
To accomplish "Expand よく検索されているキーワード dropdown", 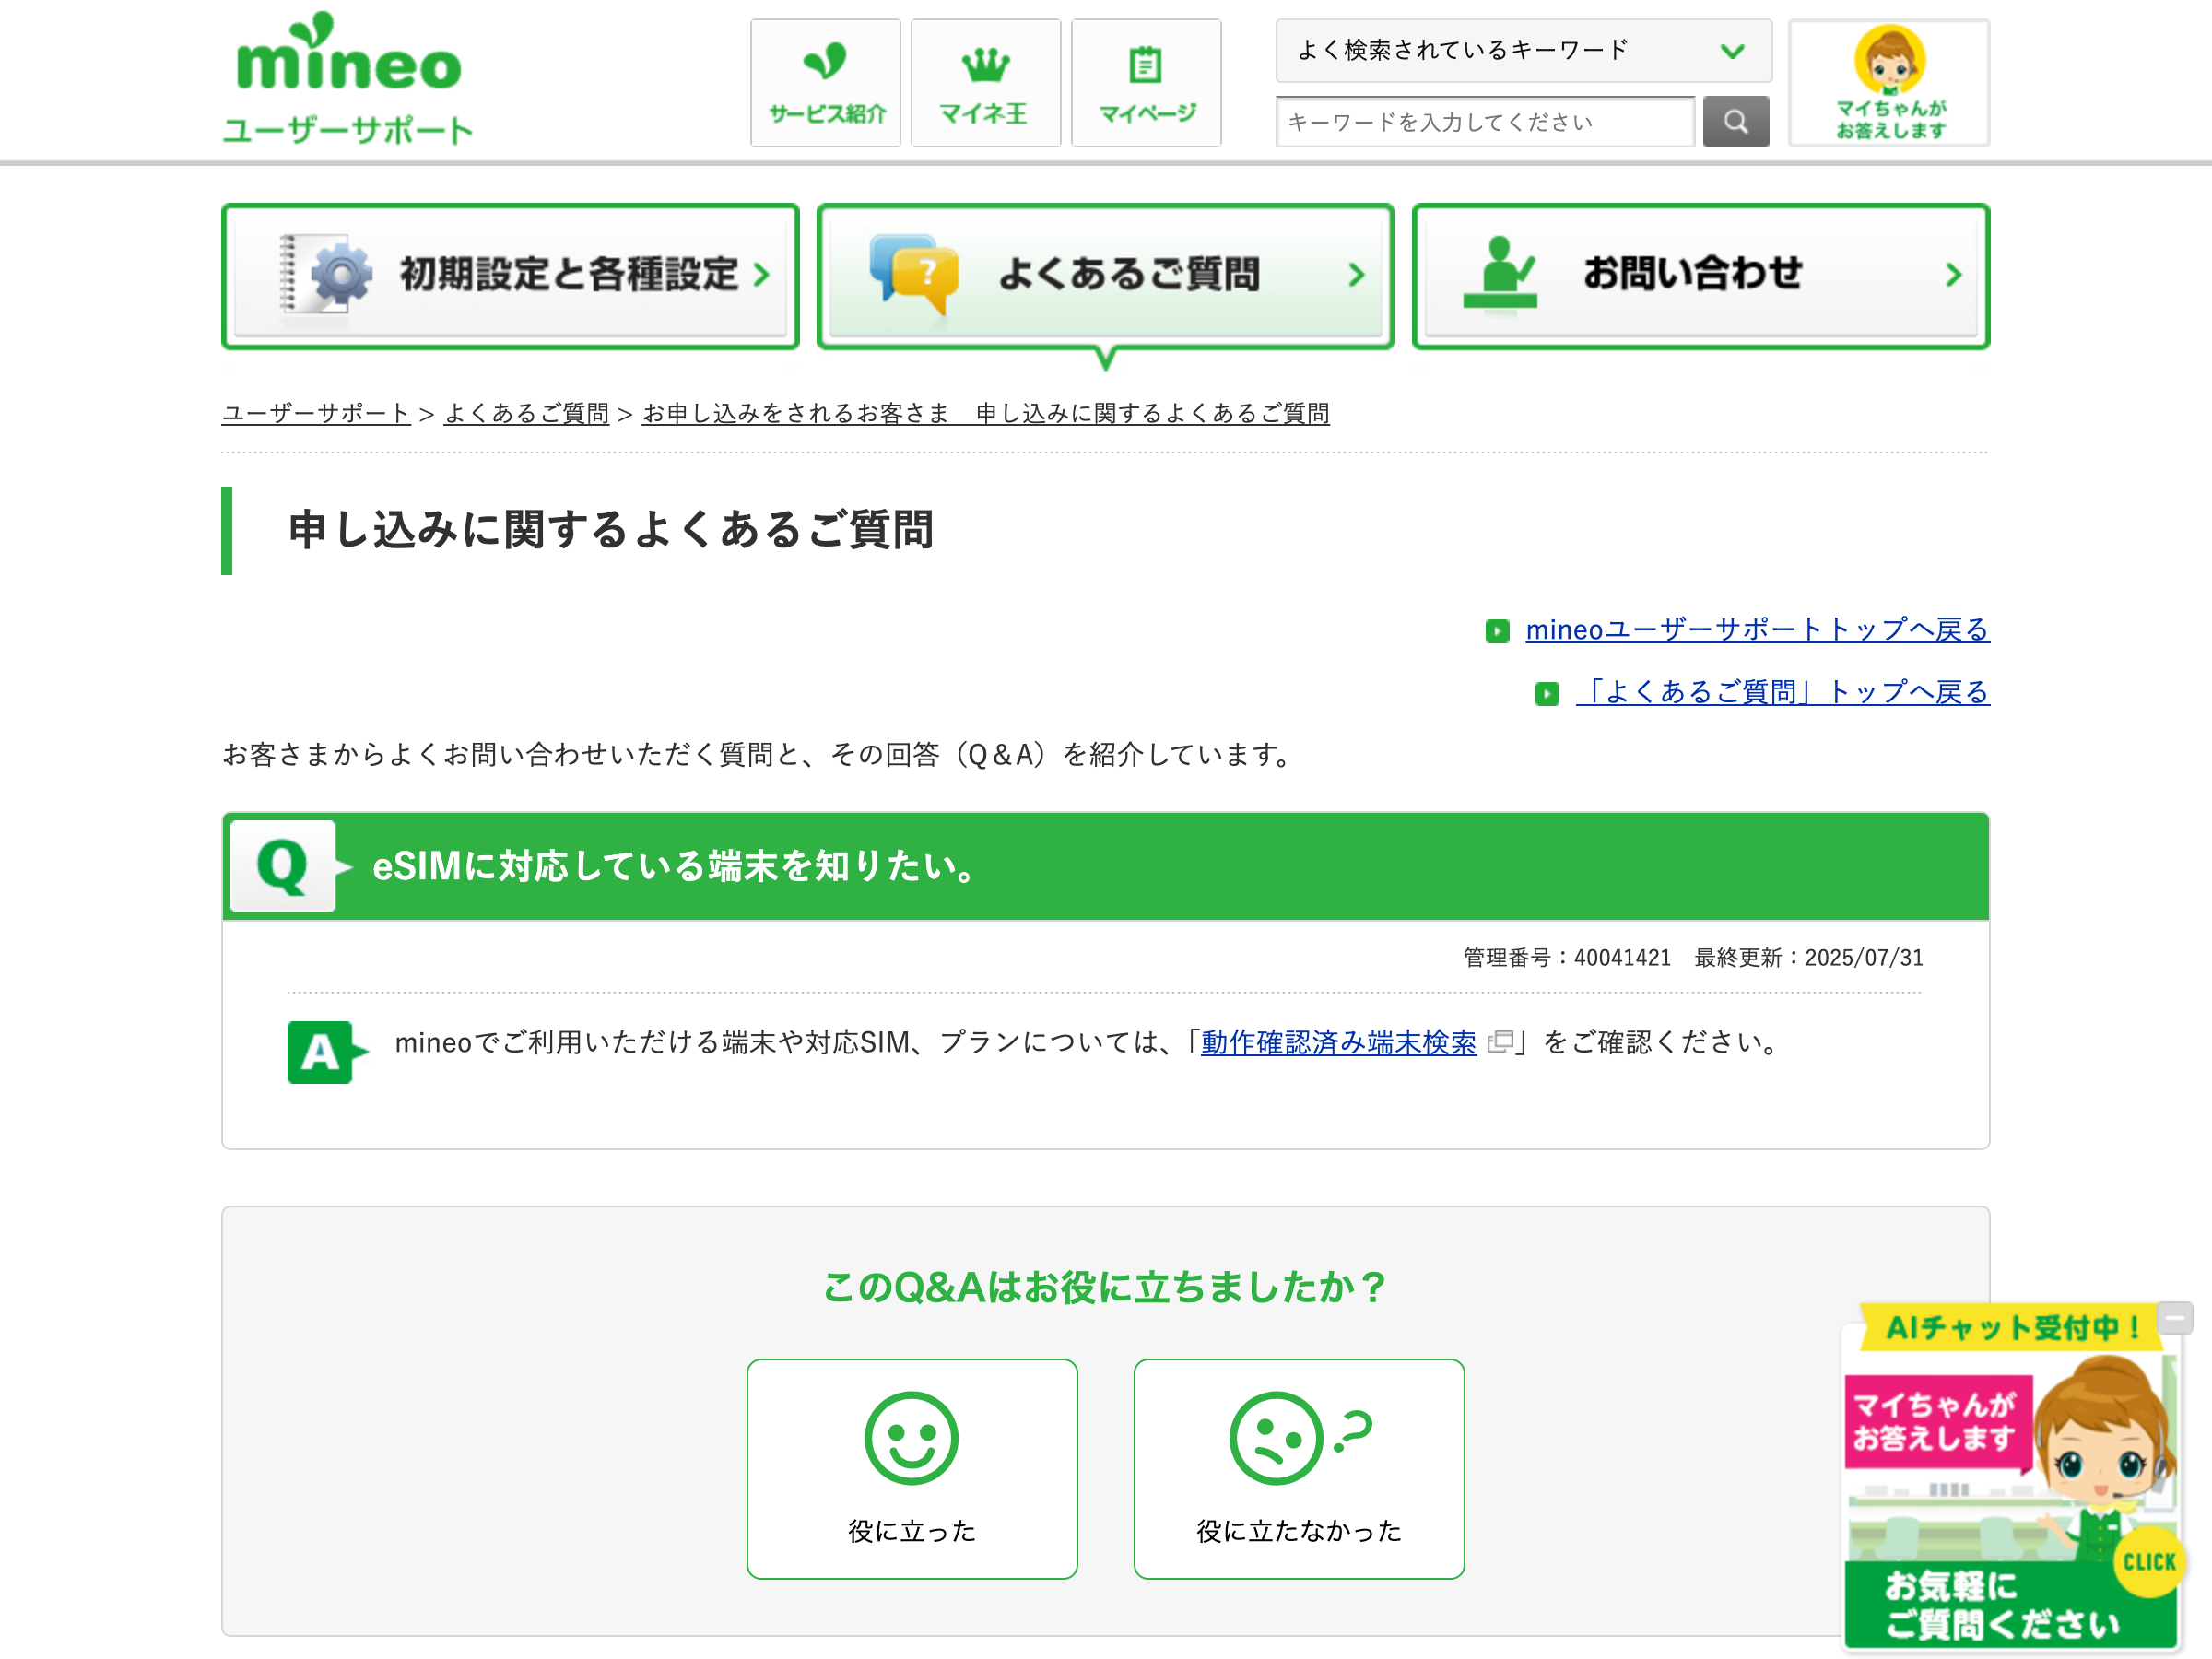I will click(1523, 50).
